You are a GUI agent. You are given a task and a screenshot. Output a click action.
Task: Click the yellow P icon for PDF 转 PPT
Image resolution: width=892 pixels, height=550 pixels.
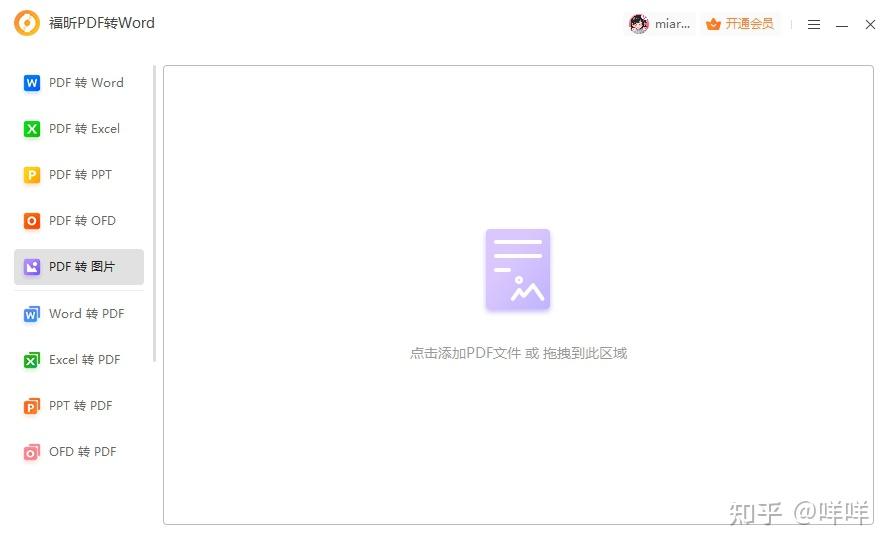coord(32,175)
